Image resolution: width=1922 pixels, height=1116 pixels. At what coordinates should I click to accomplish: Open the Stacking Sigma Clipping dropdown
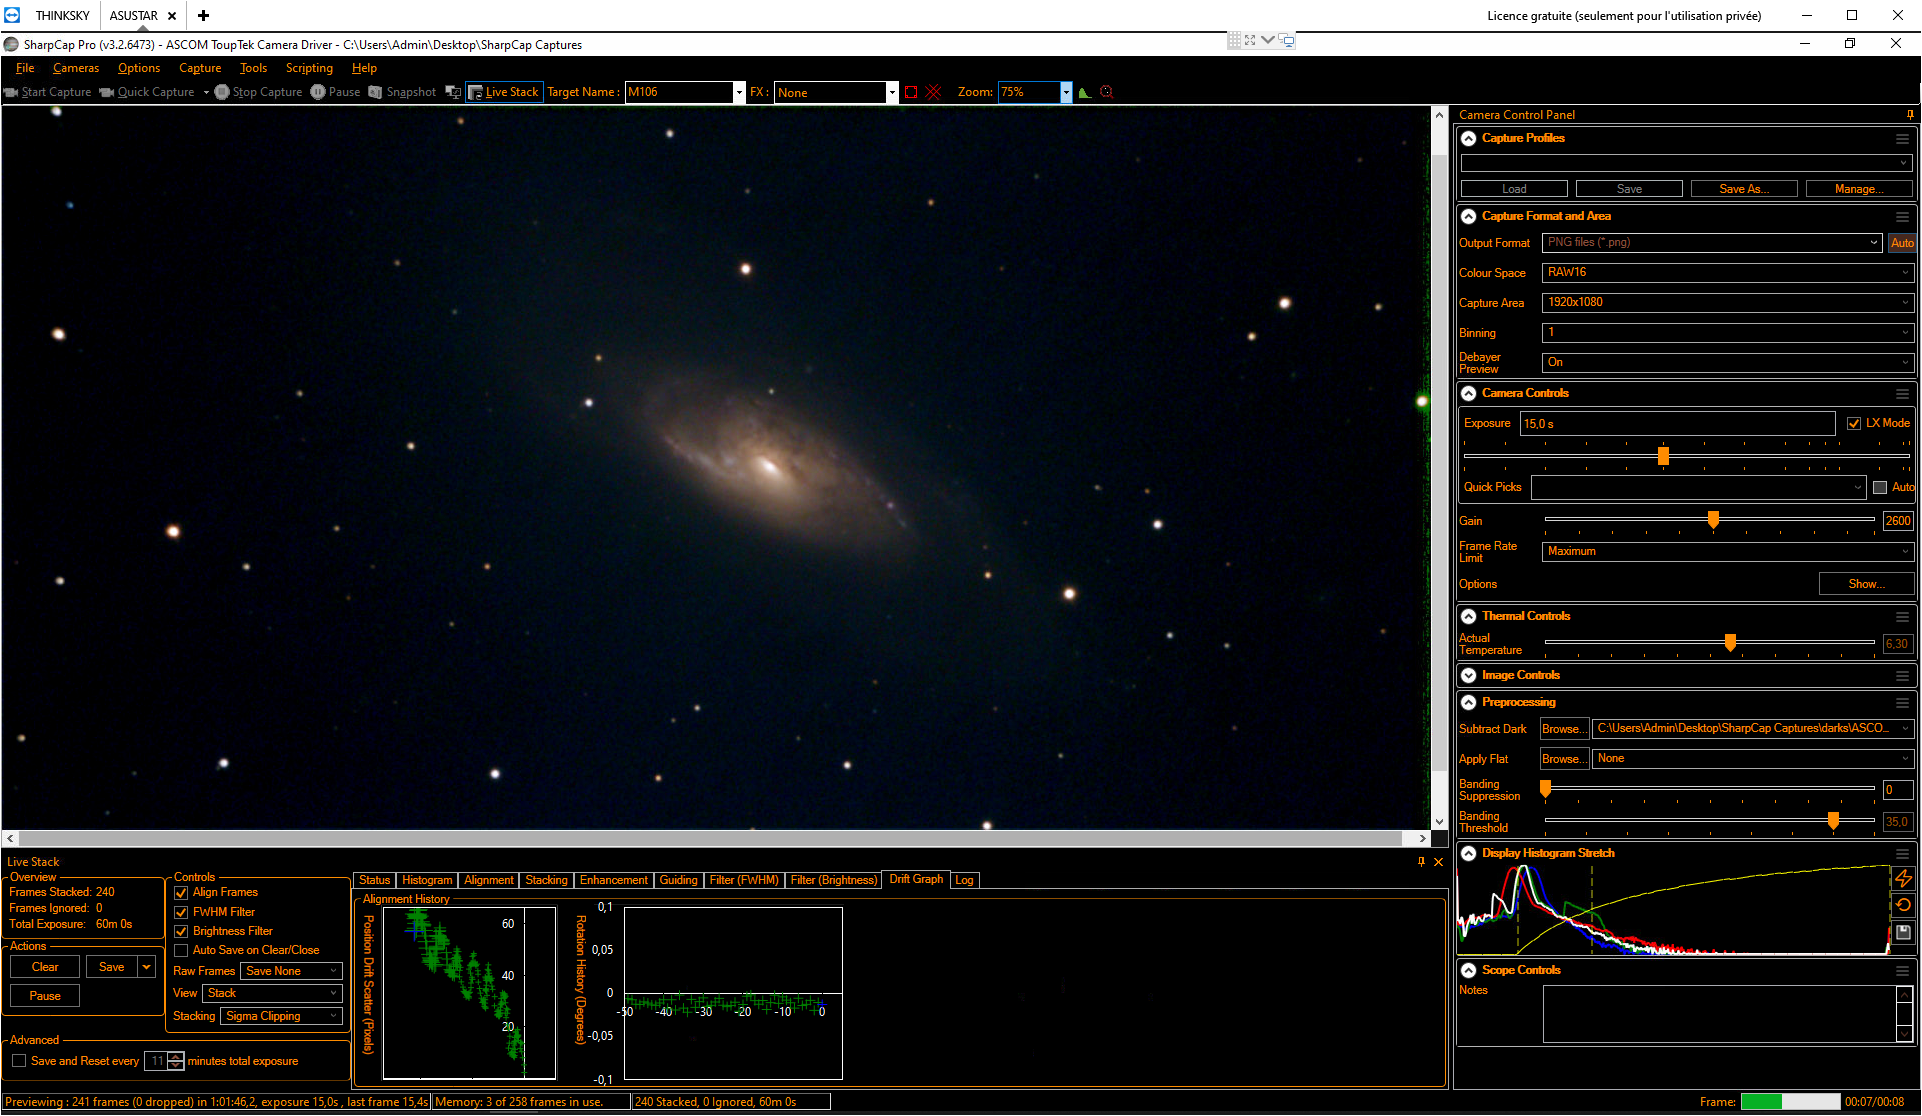tap(281, 1016)
